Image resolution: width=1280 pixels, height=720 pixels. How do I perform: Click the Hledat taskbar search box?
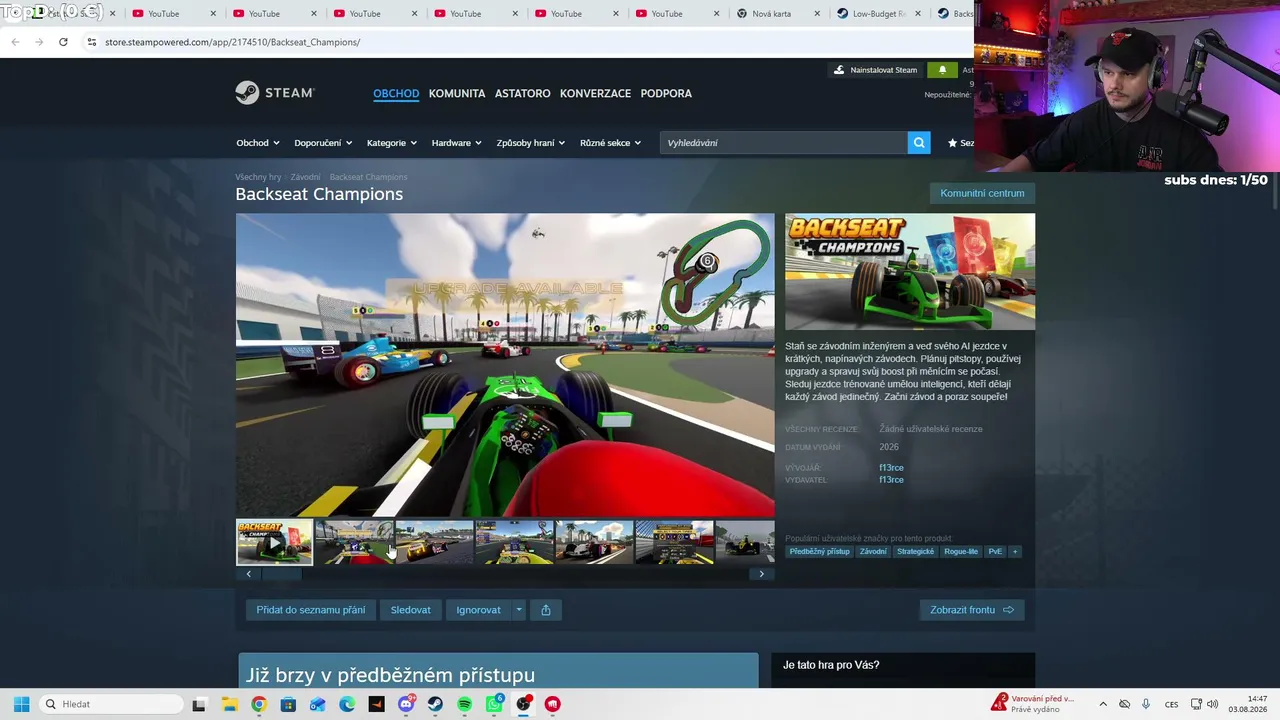pos(112,704)
